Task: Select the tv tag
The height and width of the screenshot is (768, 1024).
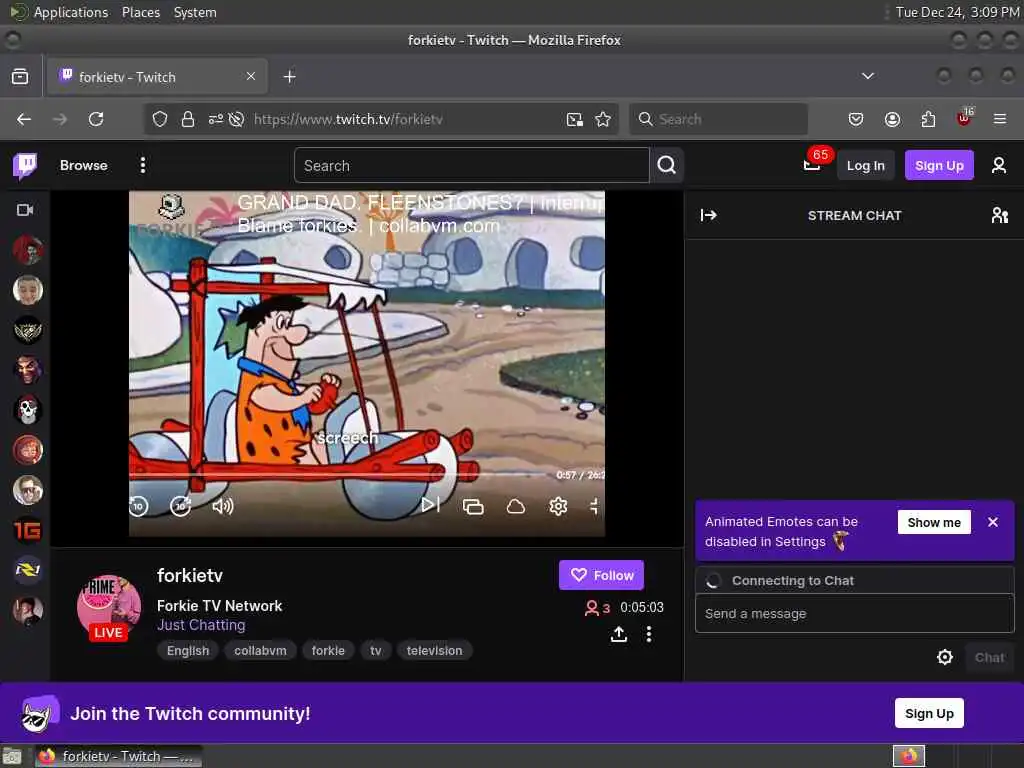Action: pyautogui.click(x=376, y=650)
